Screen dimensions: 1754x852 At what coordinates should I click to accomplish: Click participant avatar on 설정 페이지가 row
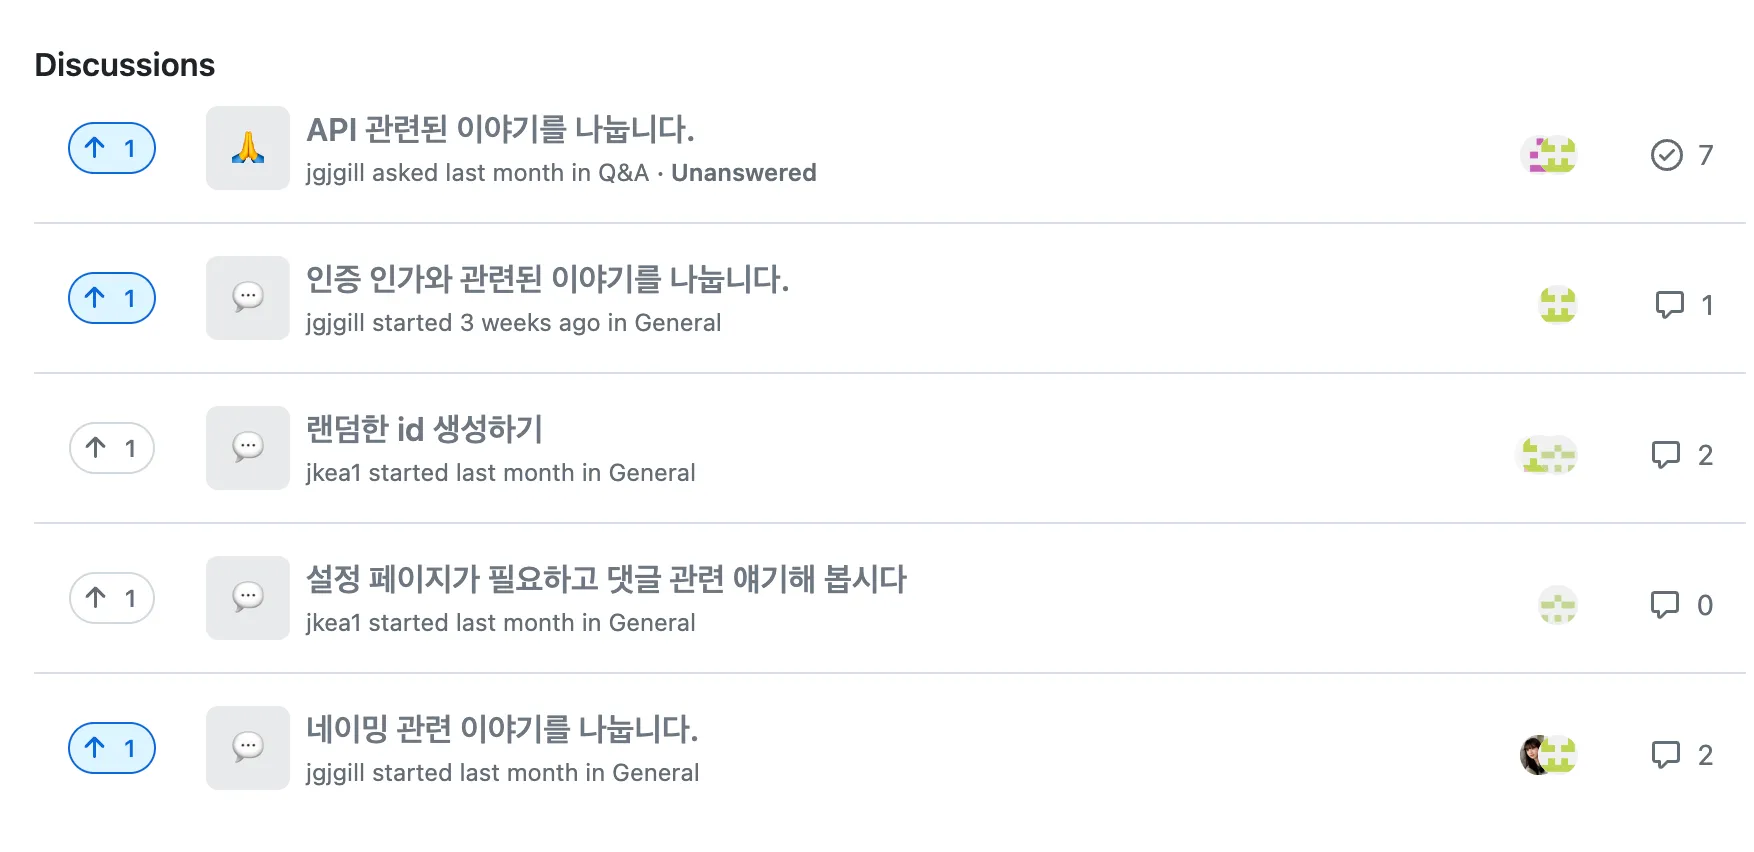pyautogui.click(x=1557, y=605)
